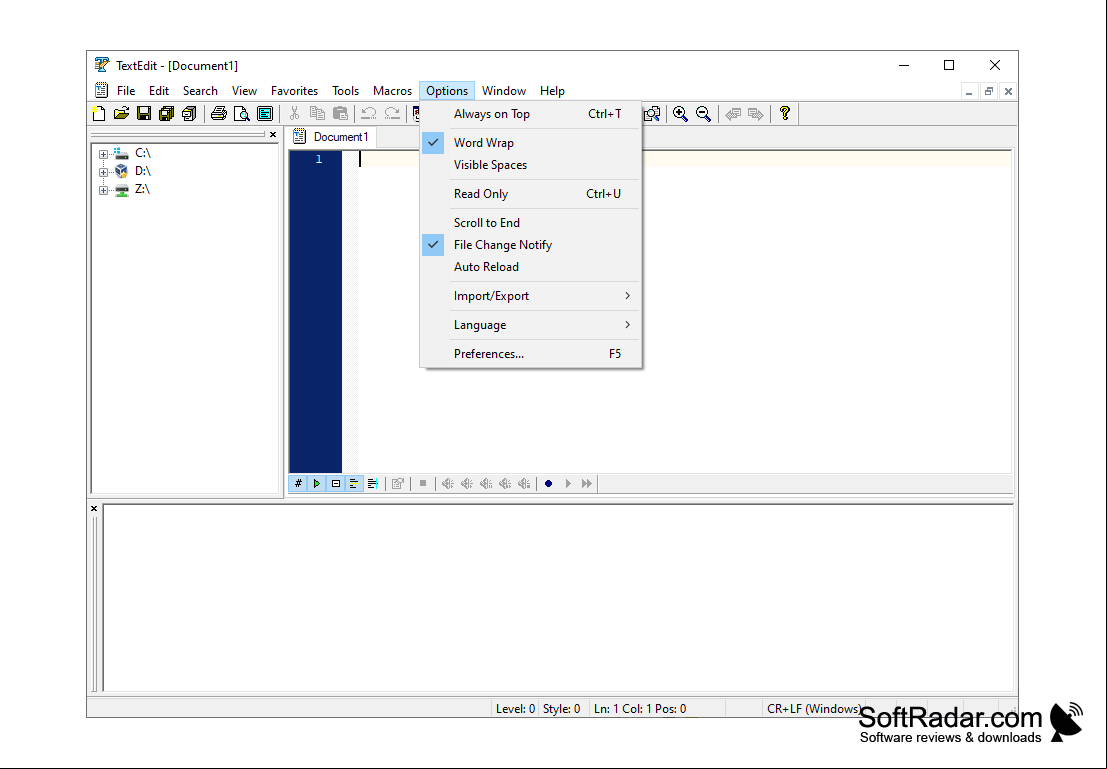Restore down the inner document window

(x=988, y=91)
